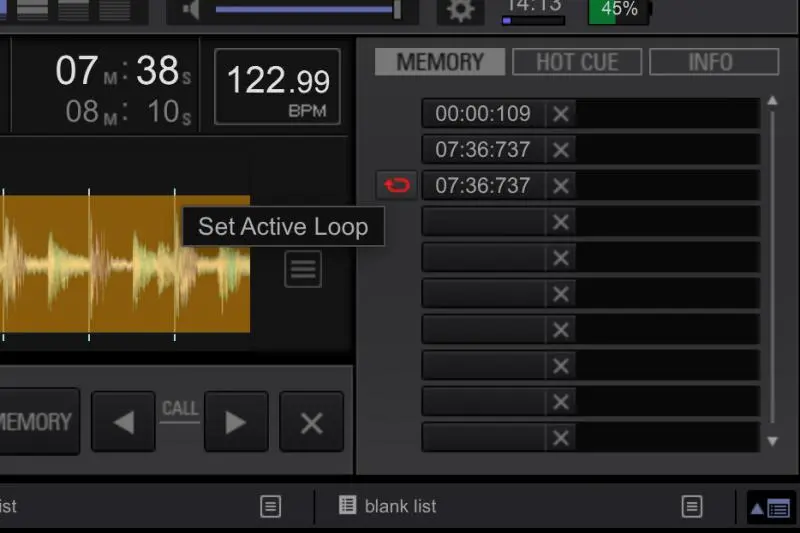Click the X delete cue button beside CALL
The image size is (800, 533).
pos(311,422)
